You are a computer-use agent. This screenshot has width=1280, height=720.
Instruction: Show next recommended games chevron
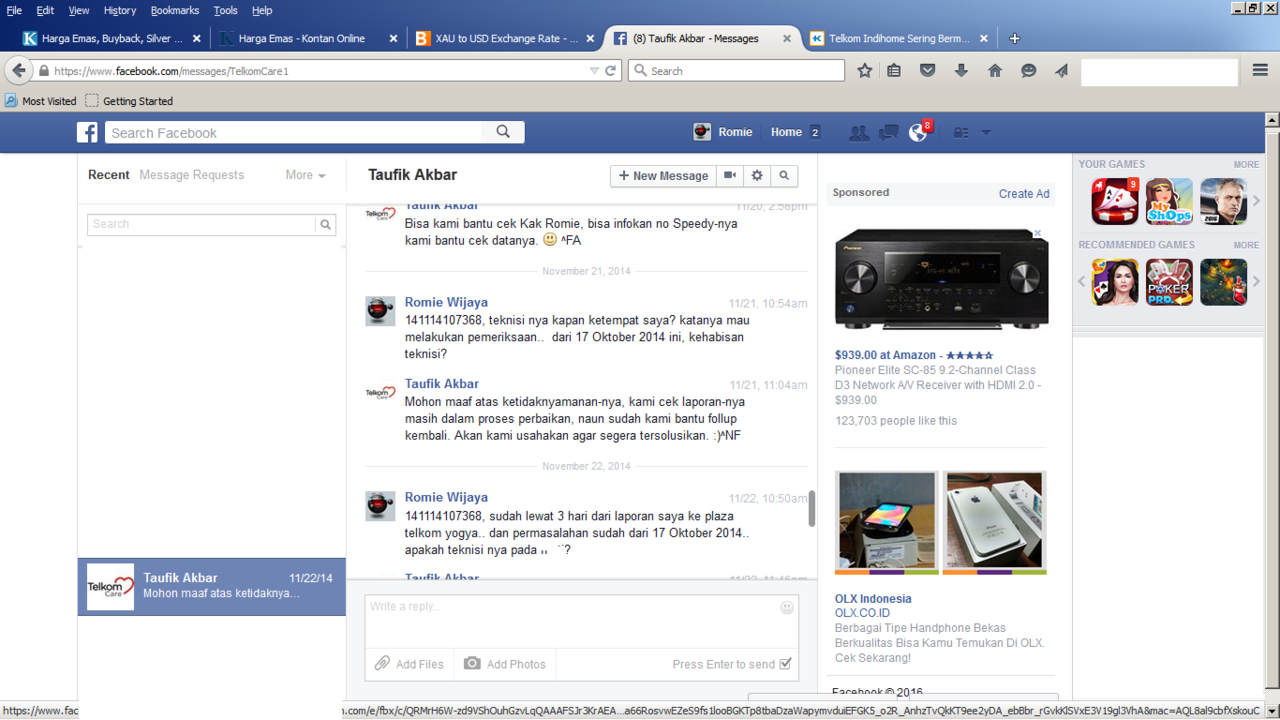point(1257,282)
